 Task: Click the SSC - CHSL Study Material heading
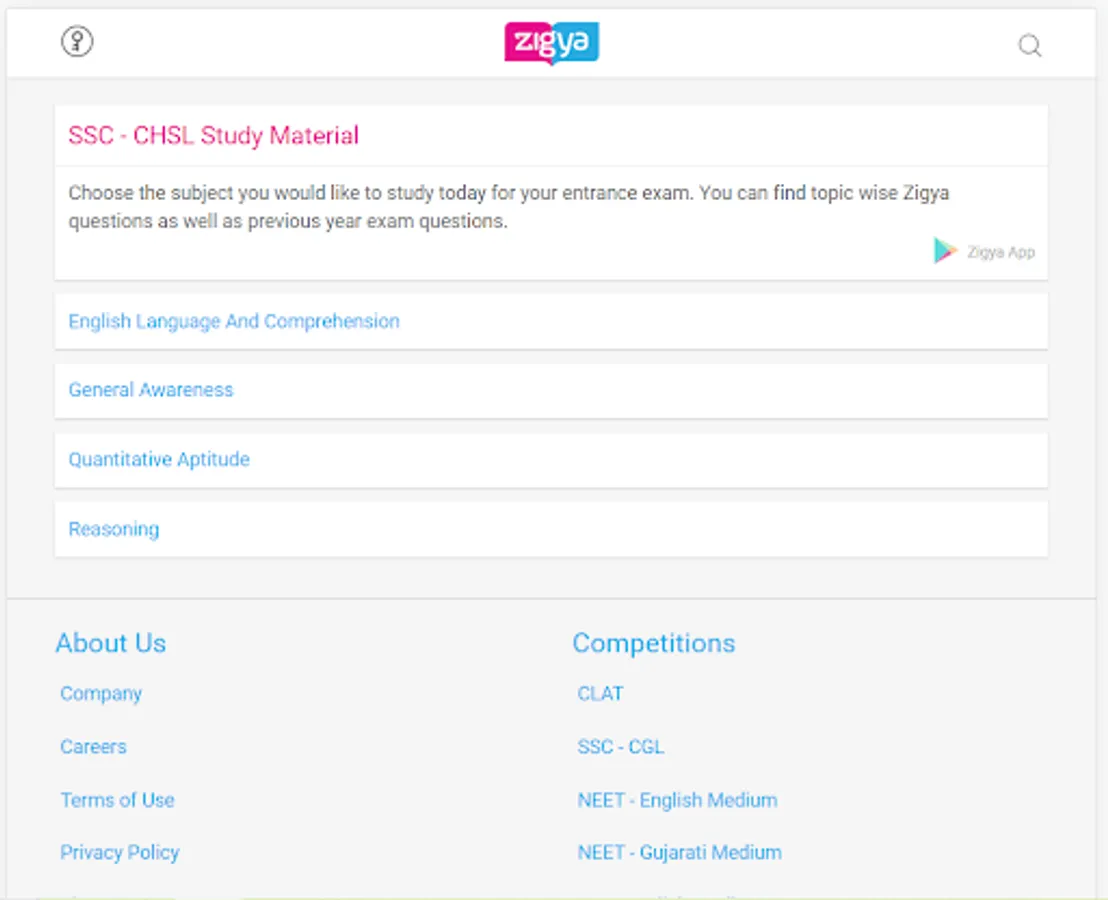pyautogui.click(x=213, y=135)
